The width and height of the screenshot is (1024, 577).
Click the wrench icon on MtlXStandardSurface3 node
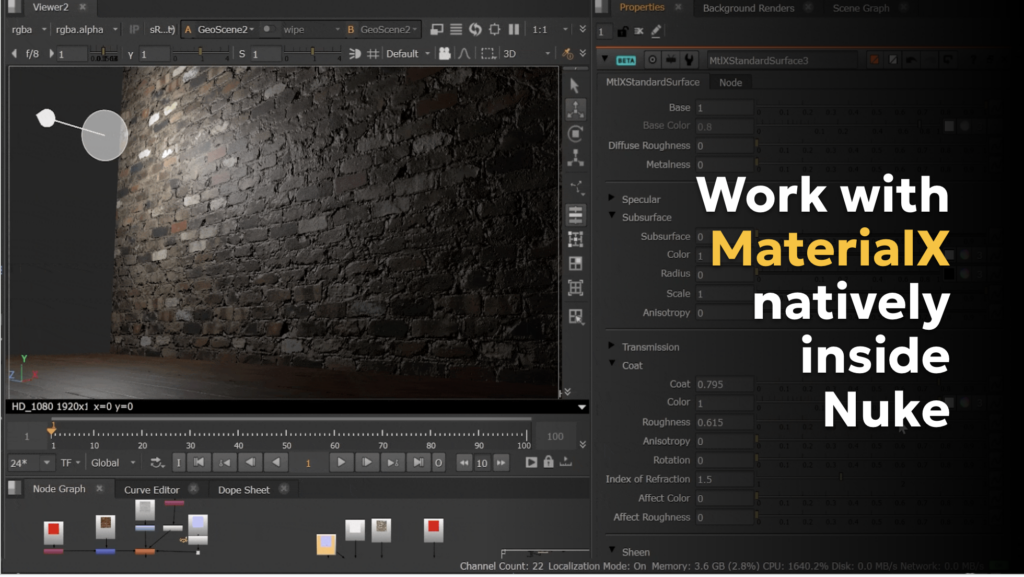tap(689, 60)
